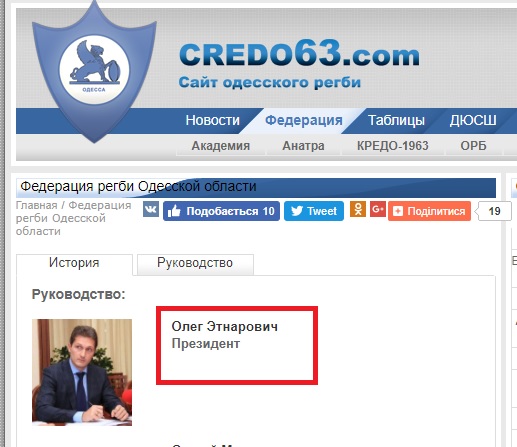Share the page via the Google+ icon
This screenshot has height=447, width=517.
click(x=378, y=209)
